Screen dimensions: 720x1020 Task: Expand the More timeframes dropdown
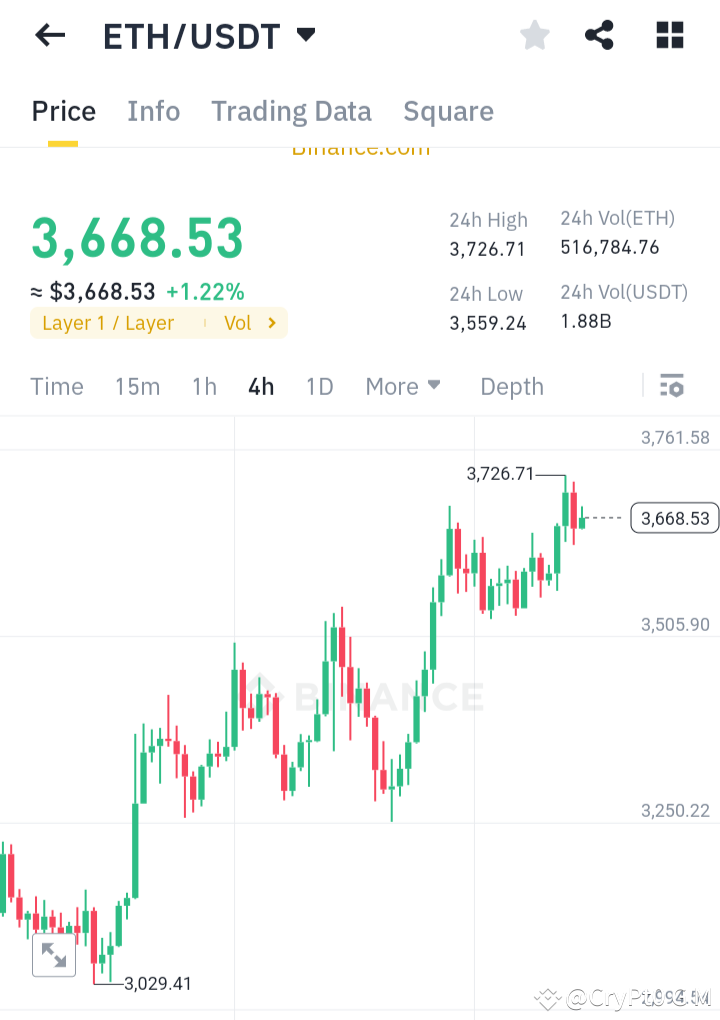coord(403,386)
